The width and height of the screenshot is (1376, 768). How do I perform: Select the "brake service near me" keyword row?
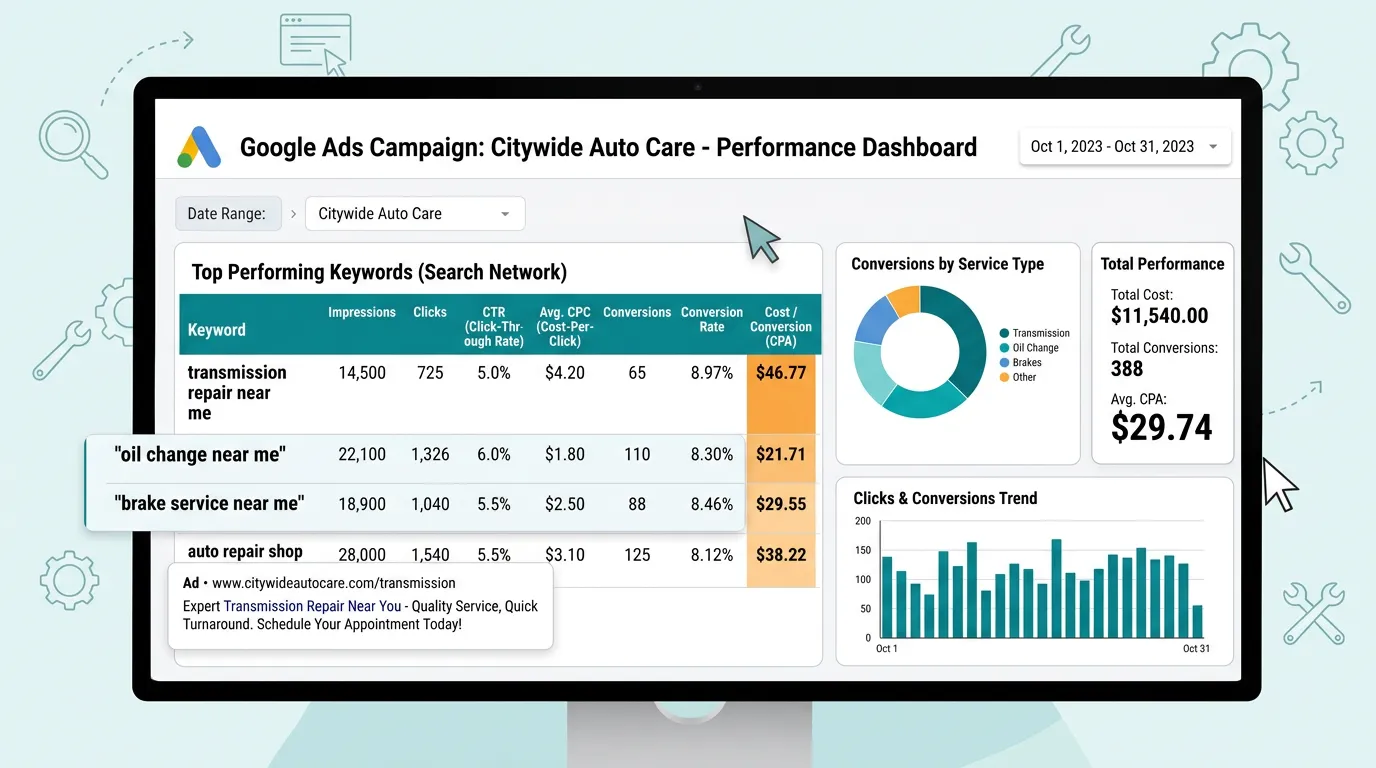point(416,507)
